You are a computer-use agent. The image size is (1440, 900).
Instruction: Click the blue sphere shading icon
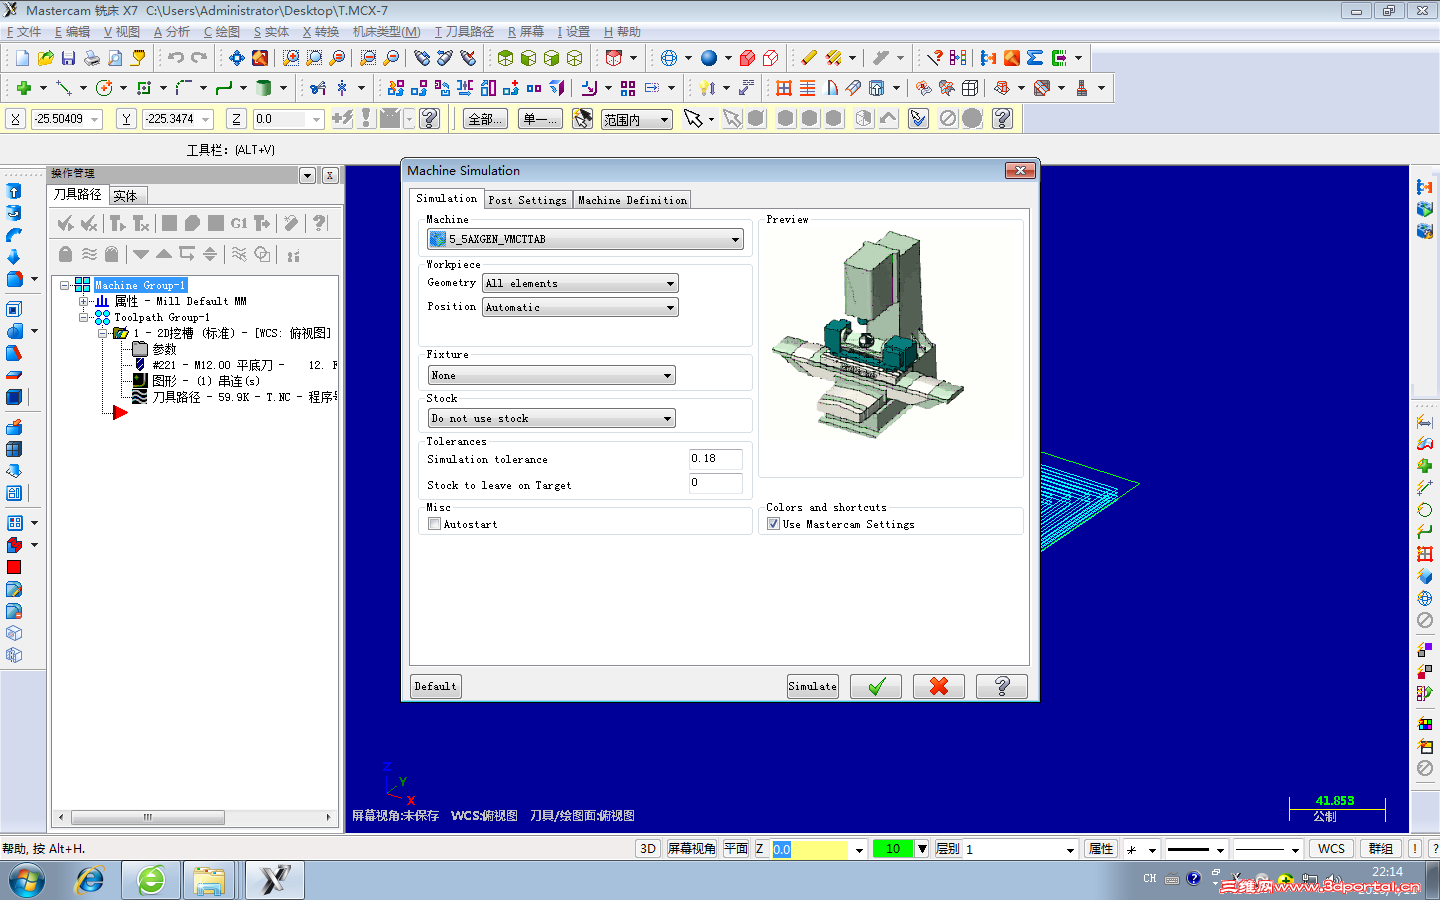click(709, 58)
